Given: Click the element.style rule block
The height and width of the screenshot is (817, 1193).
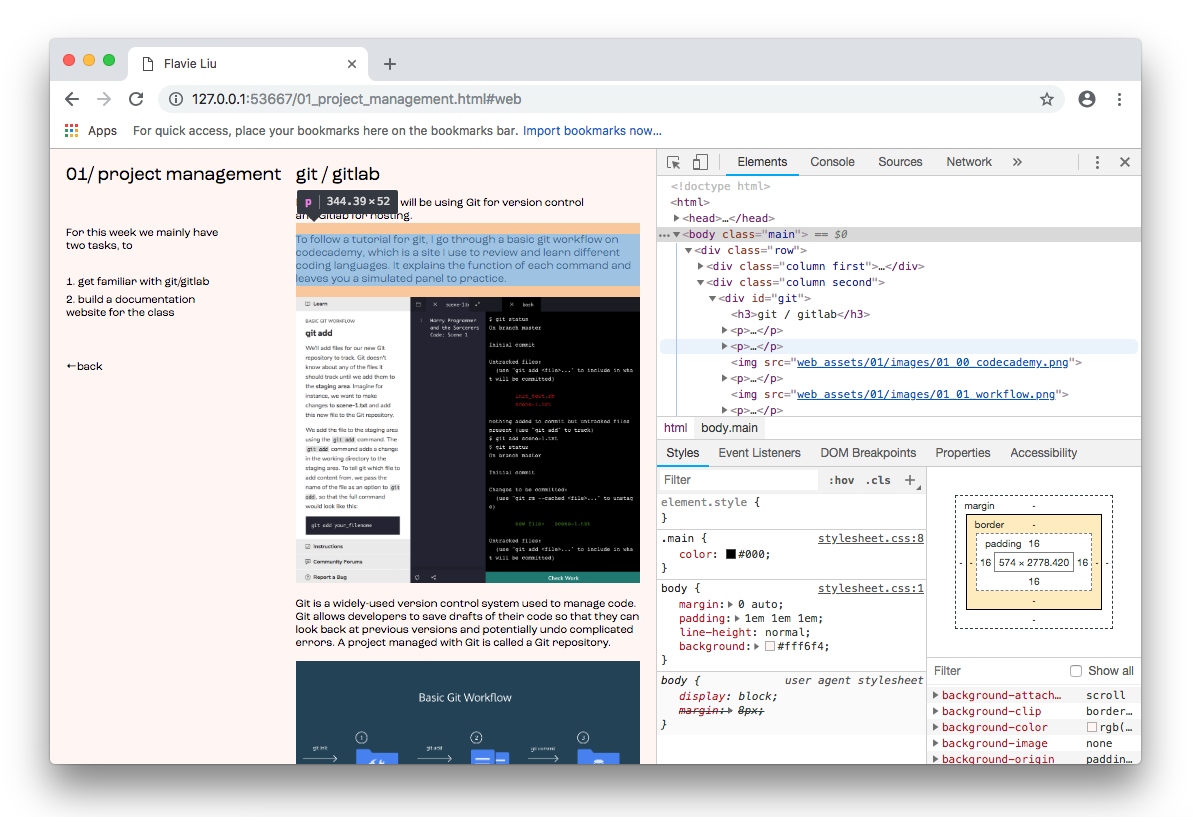Looking at the screenshot, I should (791, 510).
